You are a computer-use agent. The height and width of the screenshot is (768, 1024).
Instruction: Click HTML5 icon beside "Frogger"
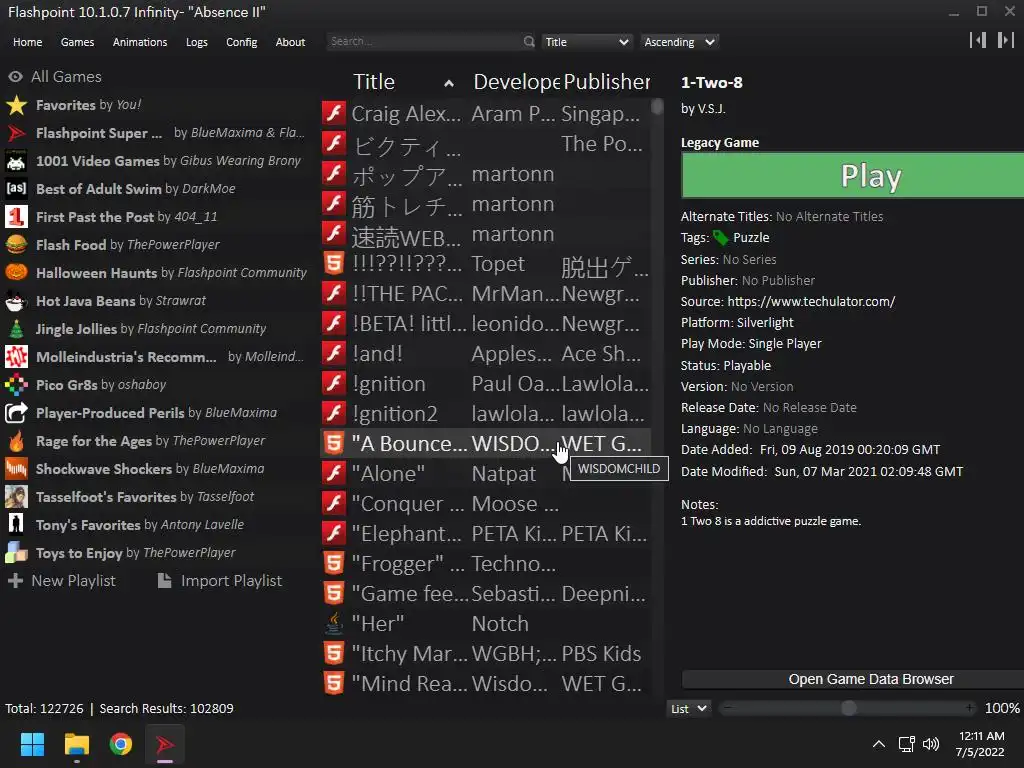[334, 564]
